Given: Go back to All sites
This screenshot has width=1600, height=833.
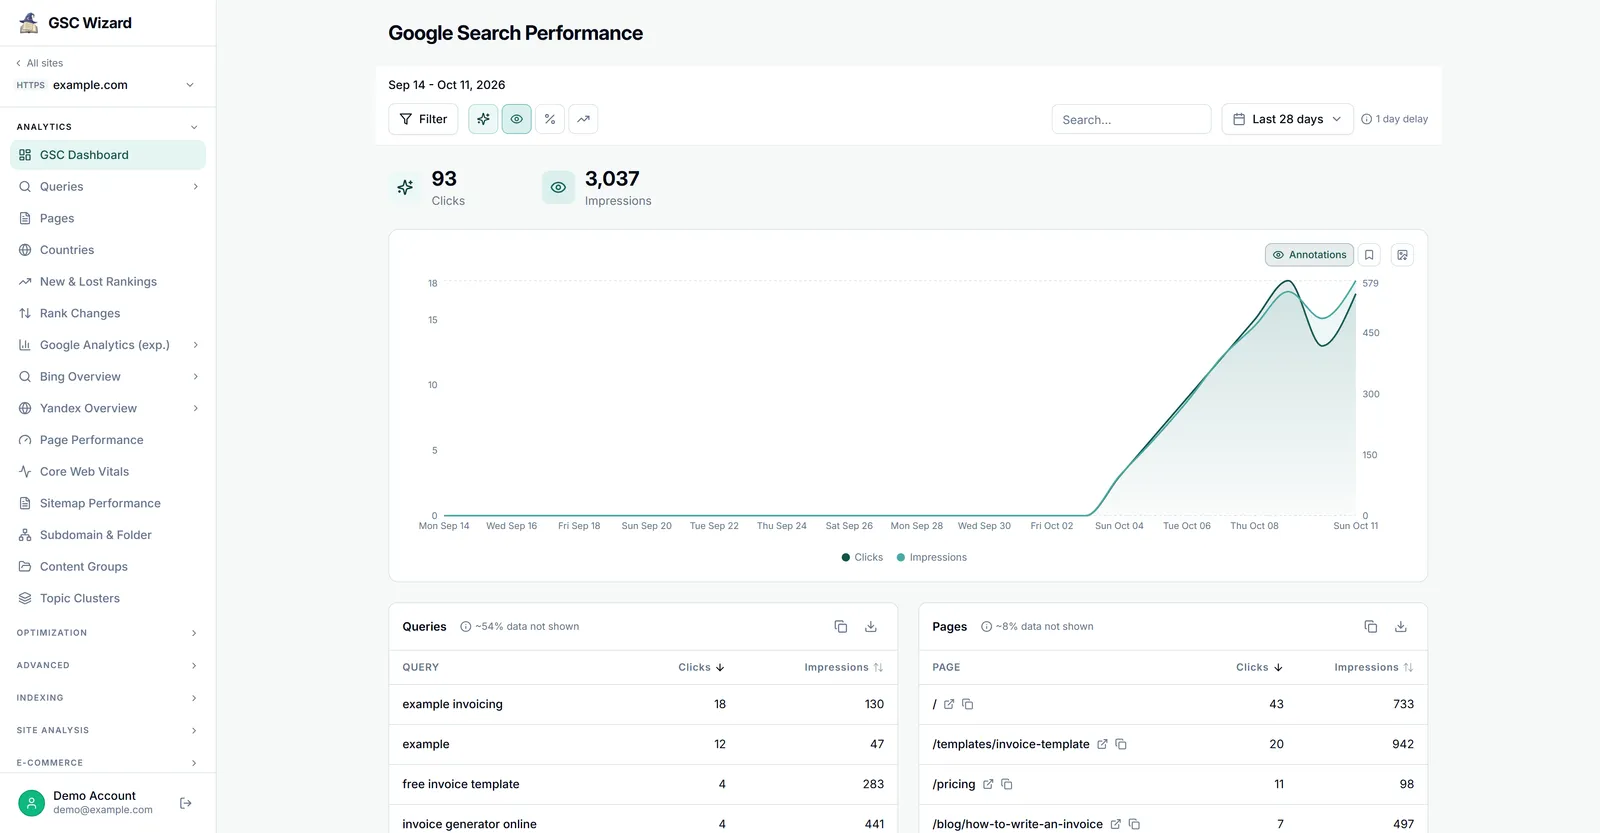Looking at the screenshot, I should pos(40,63).
